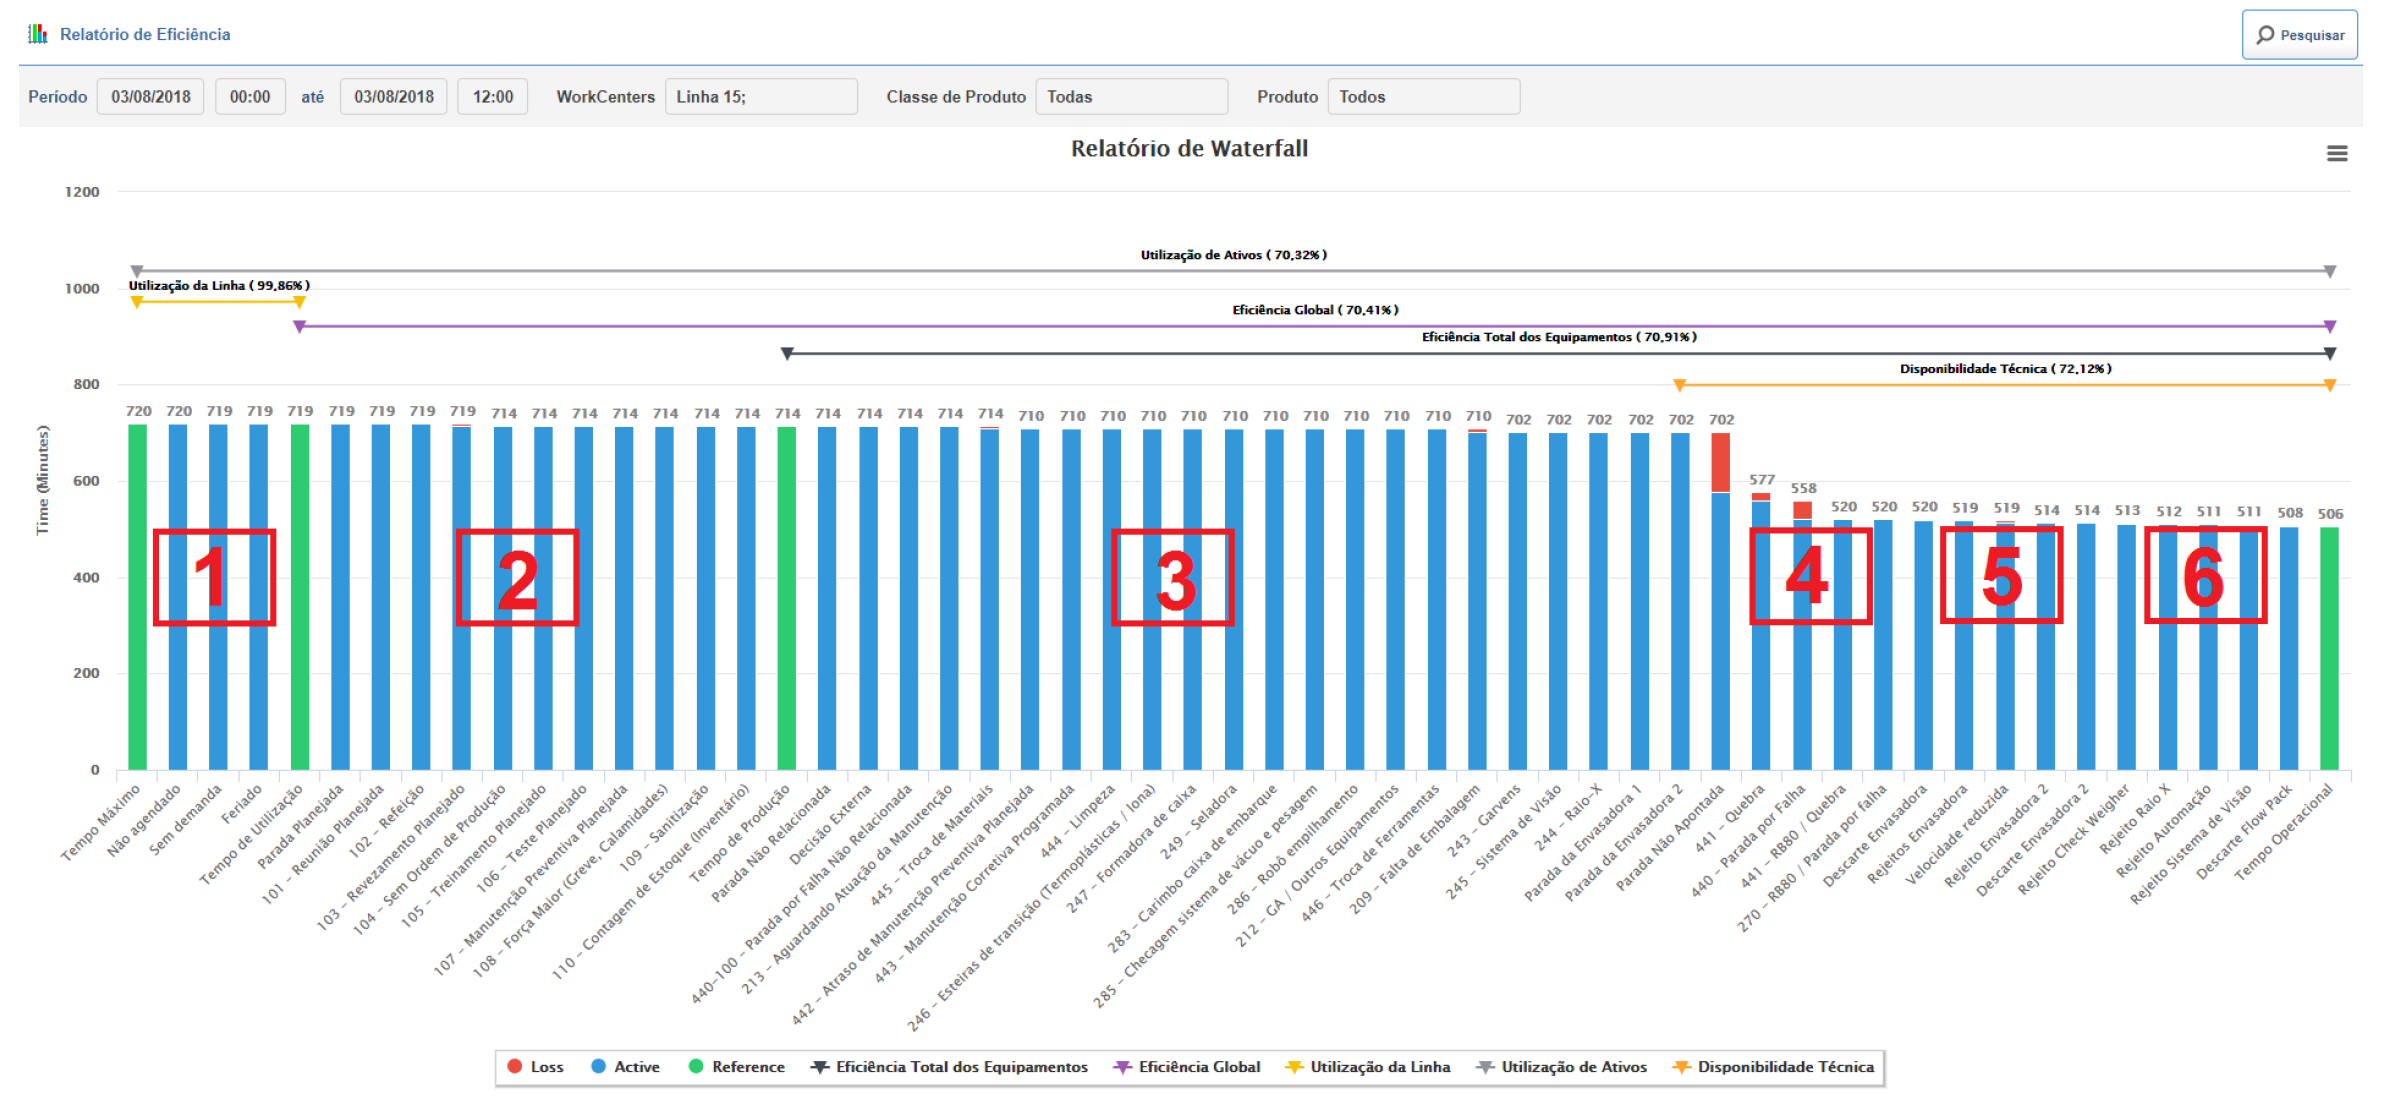Hide Eficiência Global legend series
2396x1108 pixels.
pos(1198,1067)
